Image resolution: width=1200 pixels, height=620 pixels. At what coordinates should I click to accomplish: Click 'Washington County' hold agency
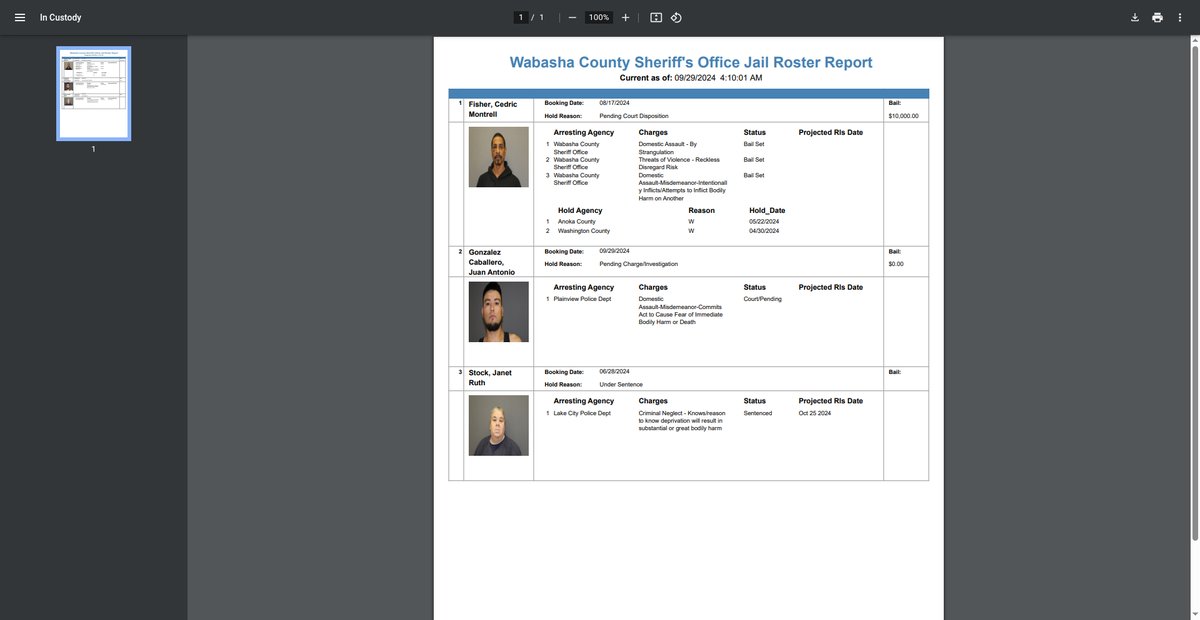click(x=584, y=231)
